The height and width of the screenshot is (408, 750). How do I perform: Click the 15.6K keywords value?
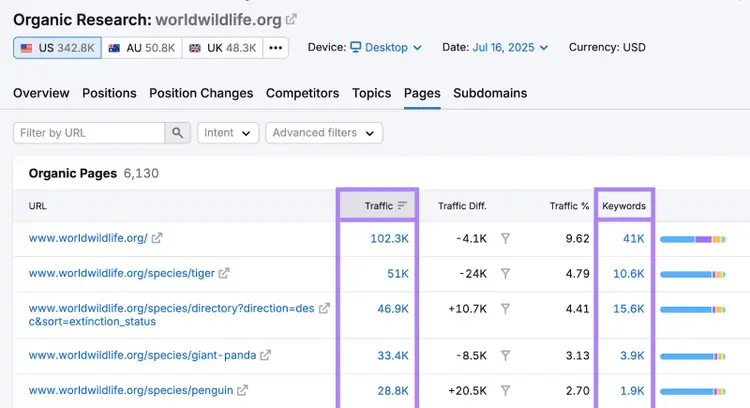pyautogui.click(x=629, y=309)
